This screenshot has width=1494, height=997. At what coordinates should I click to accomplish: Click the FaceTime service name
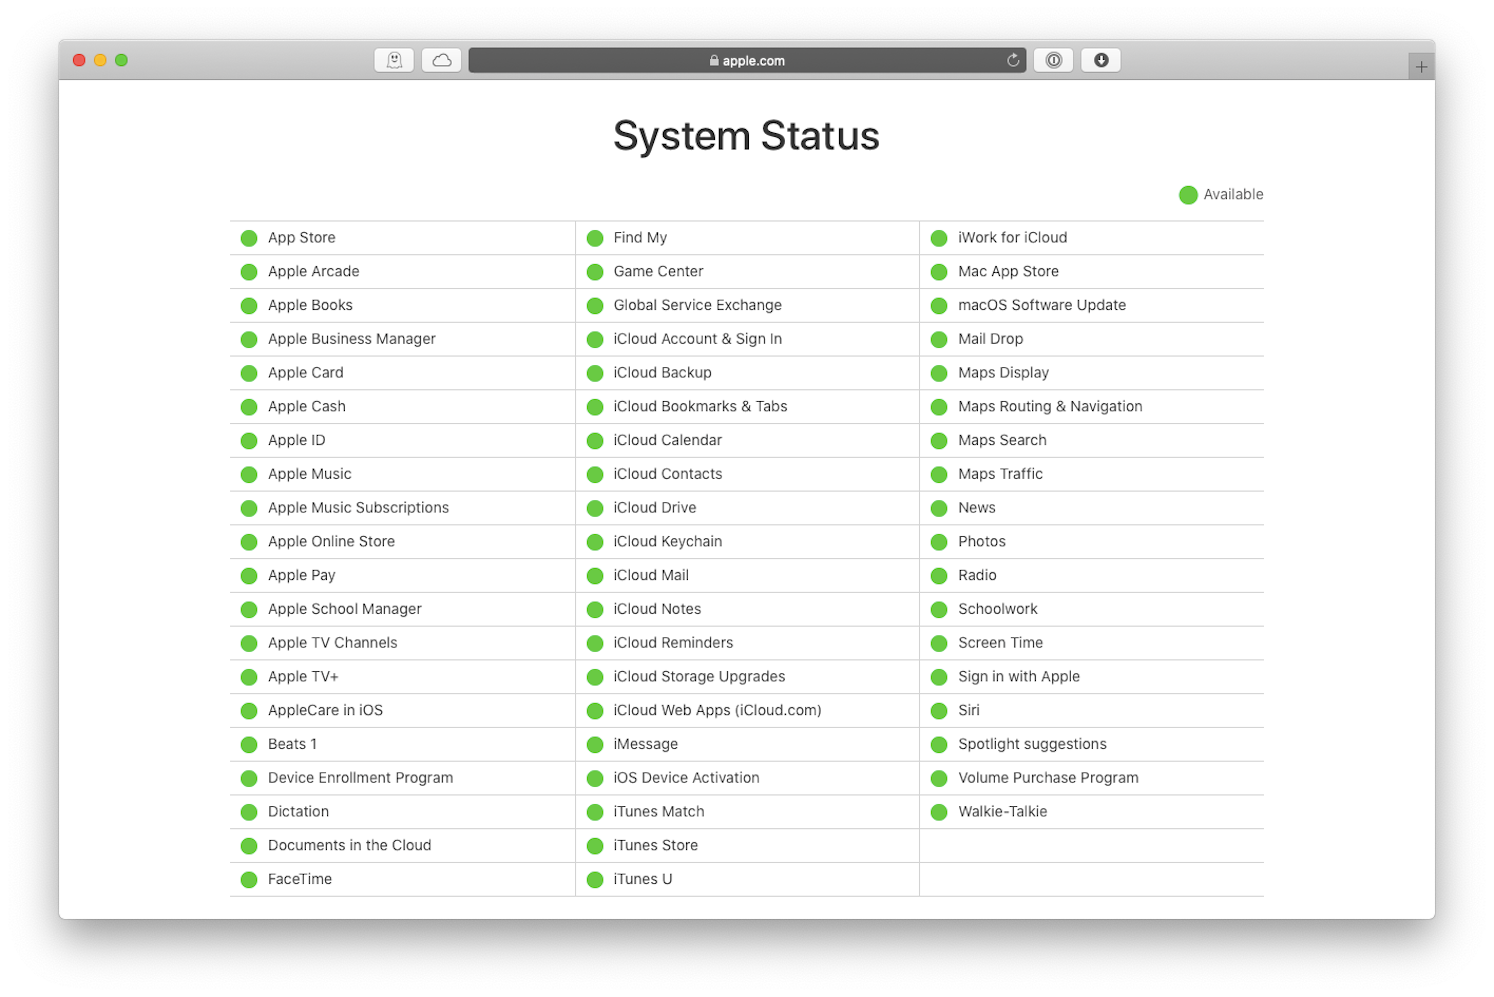(300, 879)
